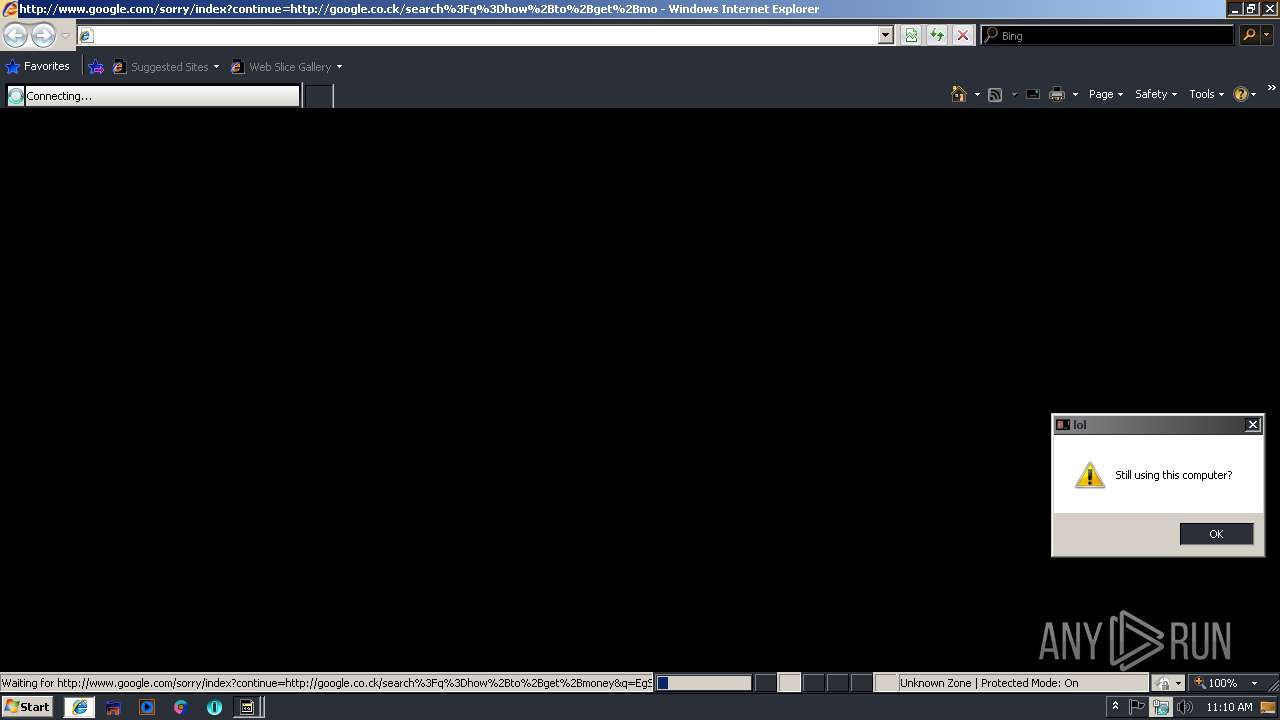Toggle Compatibility View broken-page icon
The image size is (1280, 720).
click(x=911, y=35)
